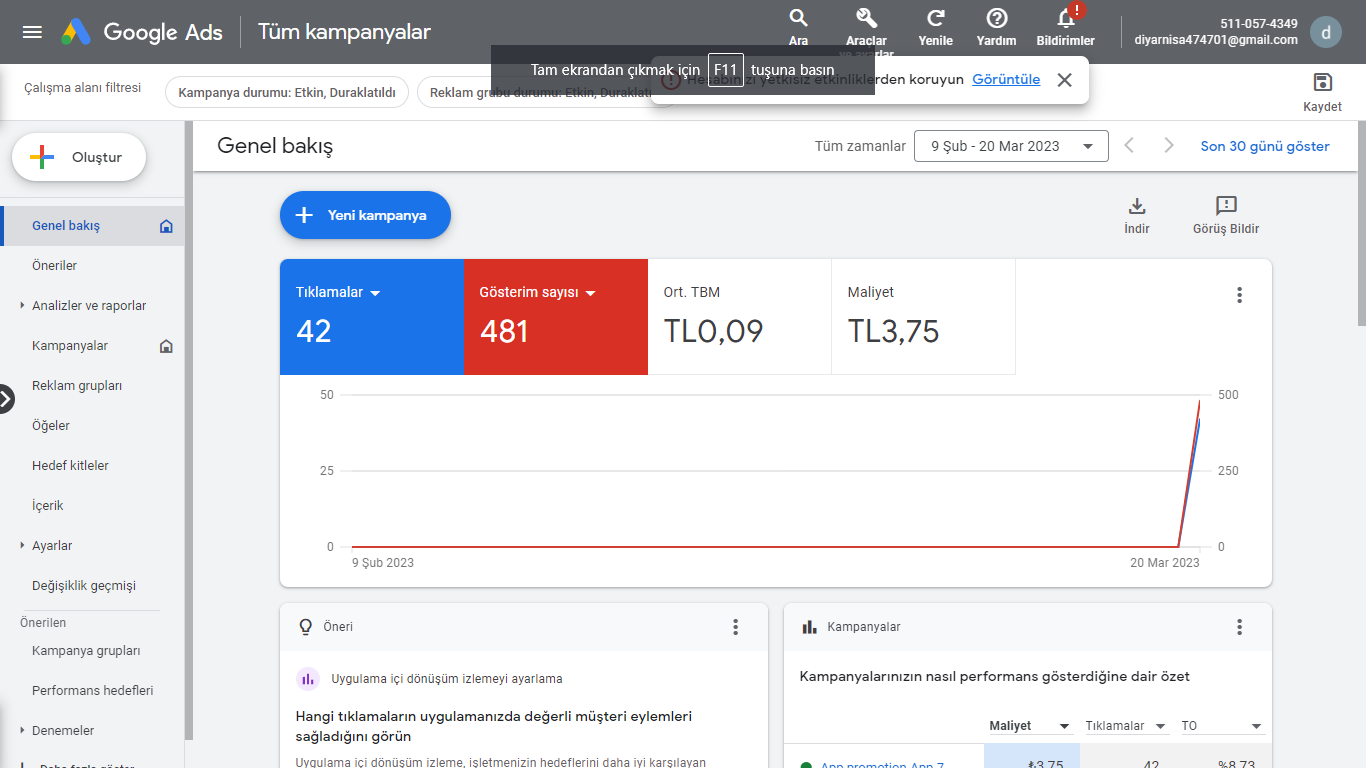Image resolution: width=1366 pixels, height=768 pixels.
Task: Toggle the sidebar collapse arrow
Action: (x=5, y=399)
